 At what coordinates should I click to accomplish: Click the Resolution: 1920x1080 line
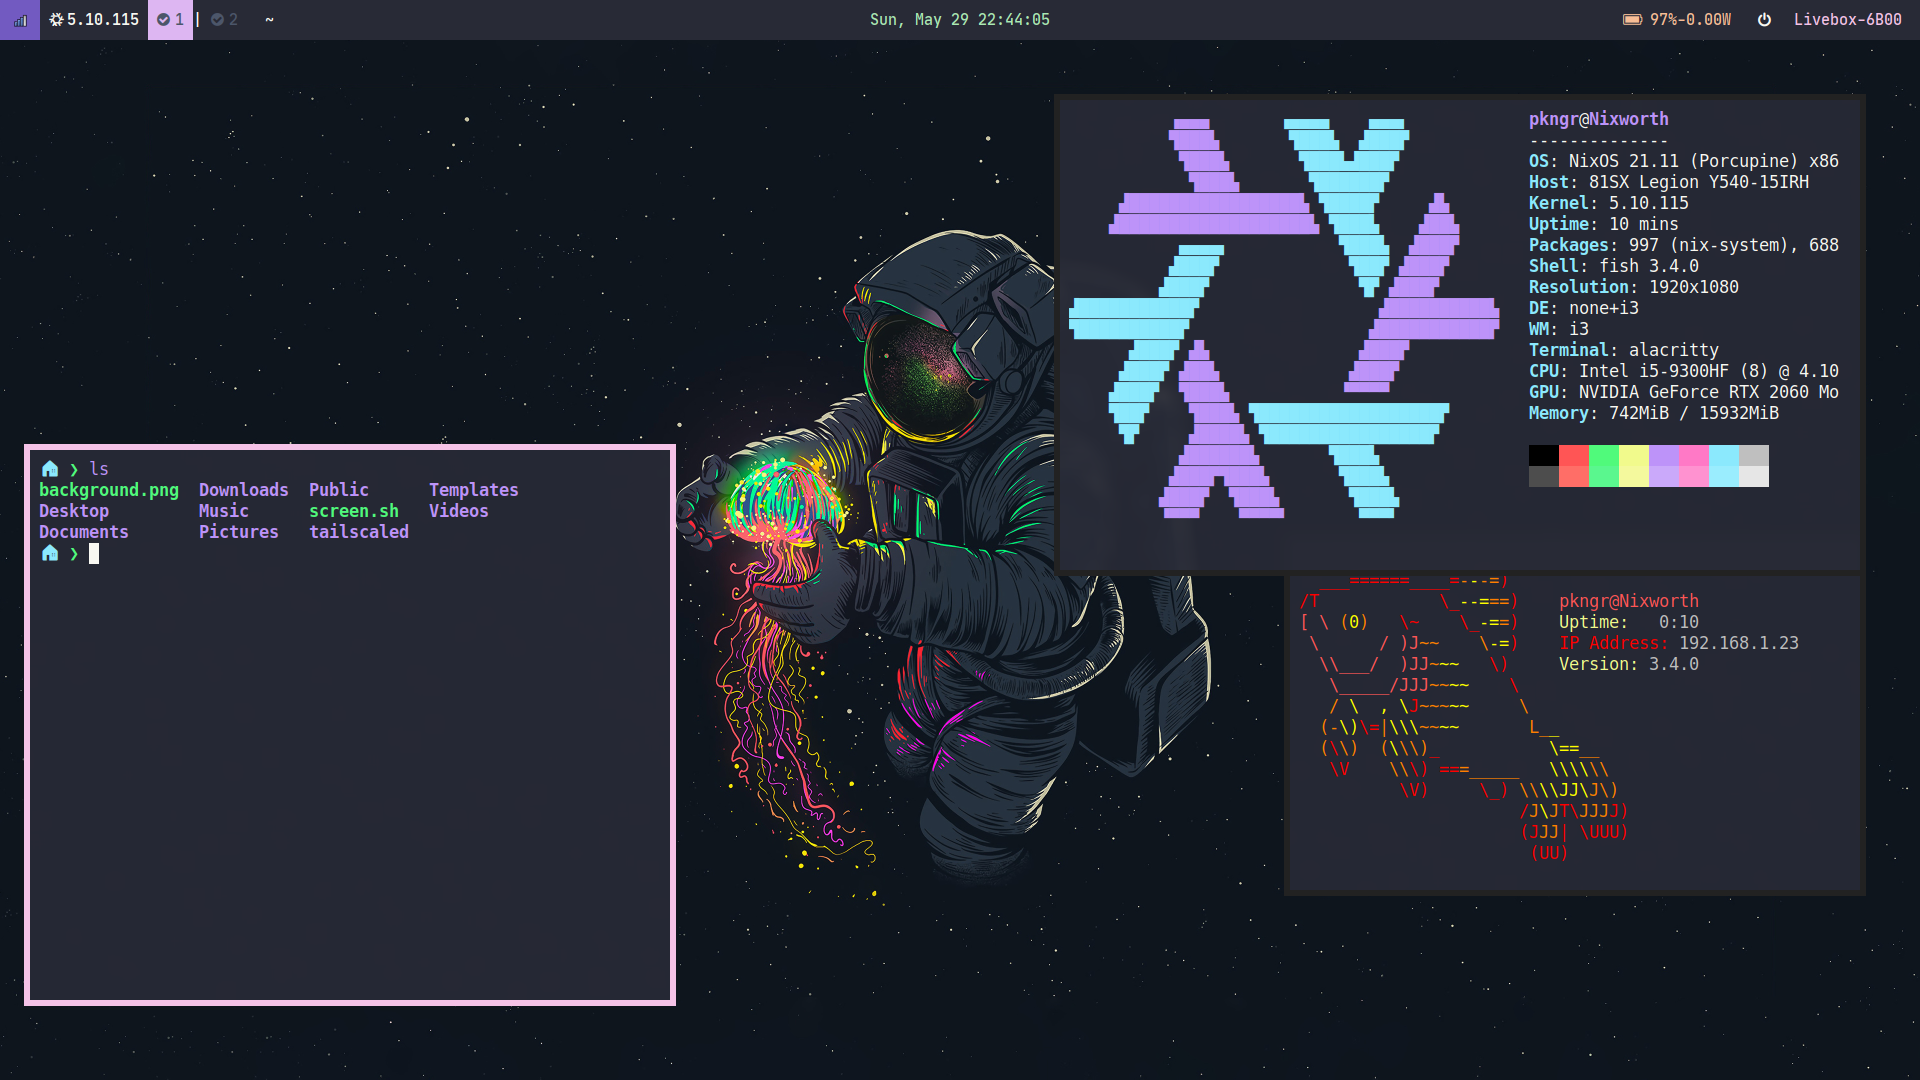[1633, 287]
